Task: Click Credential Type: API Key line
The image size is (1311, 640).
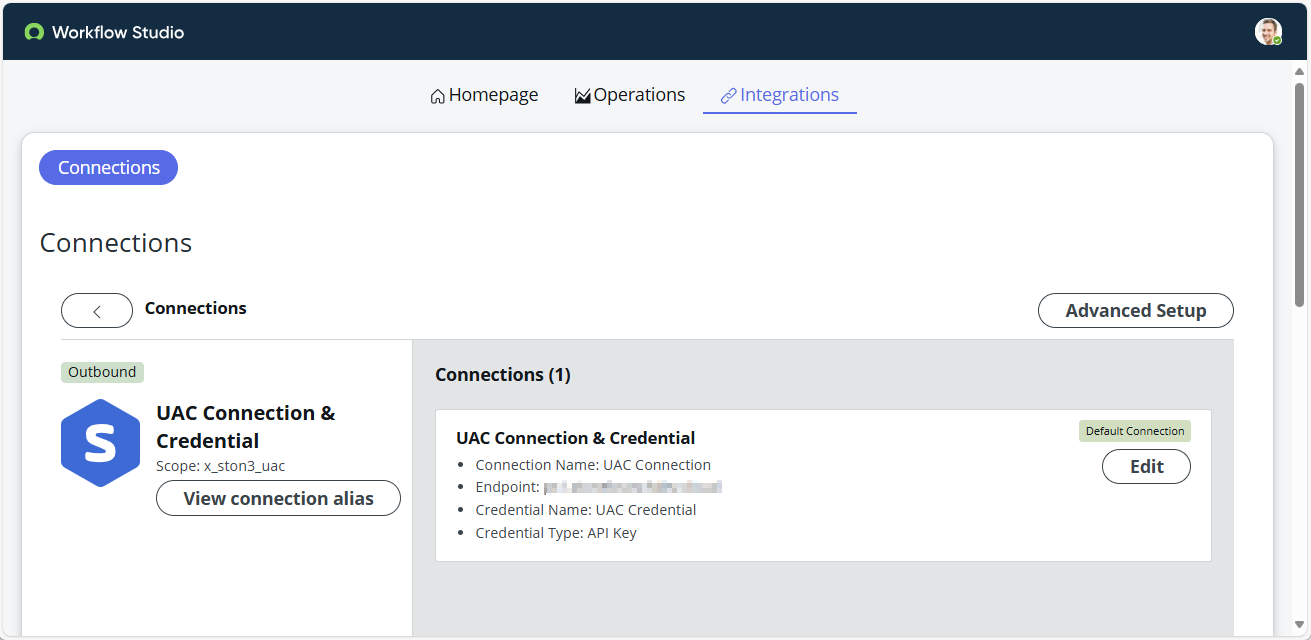Action: tap(556, 533)
